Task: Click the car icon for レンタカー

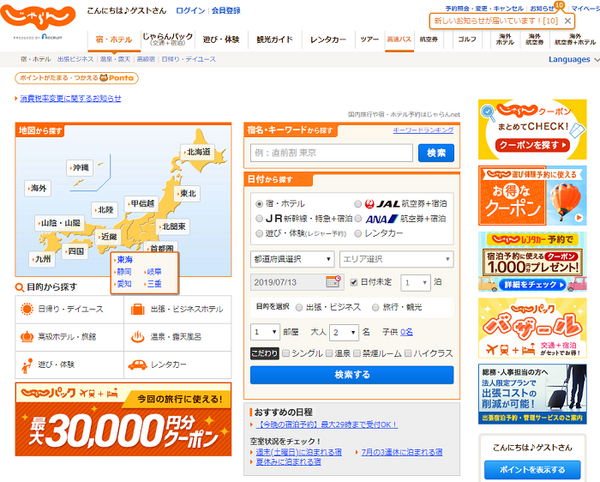Action: 137,365
